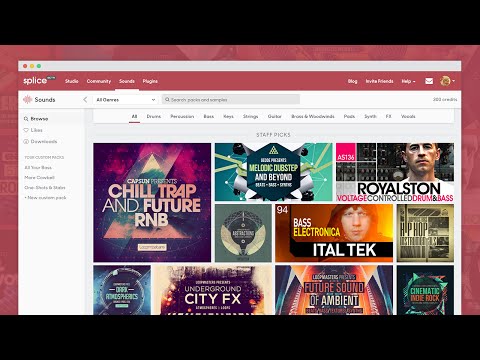
Task: Switch to the FX tab
Action: [x=388, y=116]
